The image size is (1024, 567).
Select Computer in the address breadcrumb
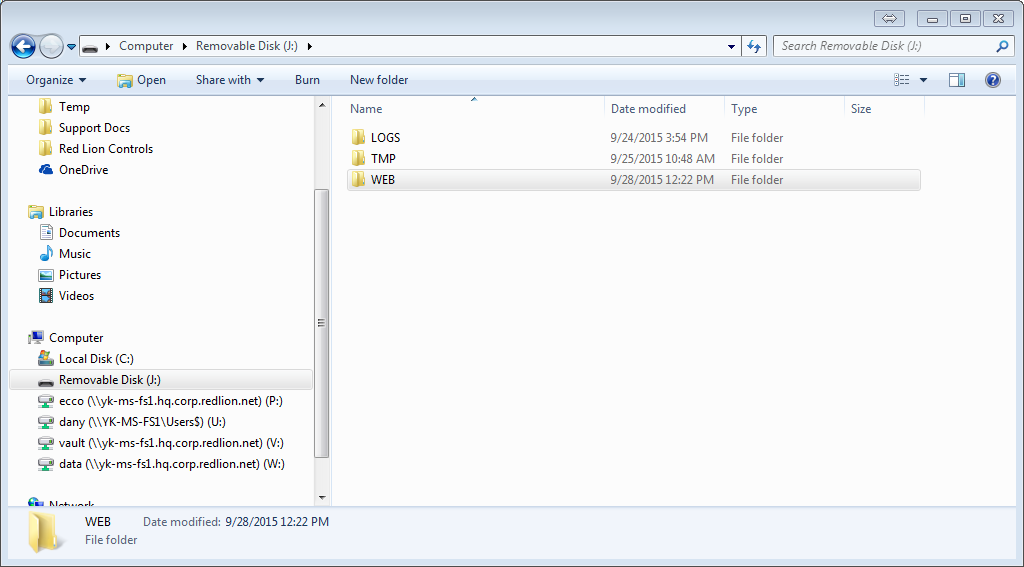pyautogui.click(x=146, y=46)
